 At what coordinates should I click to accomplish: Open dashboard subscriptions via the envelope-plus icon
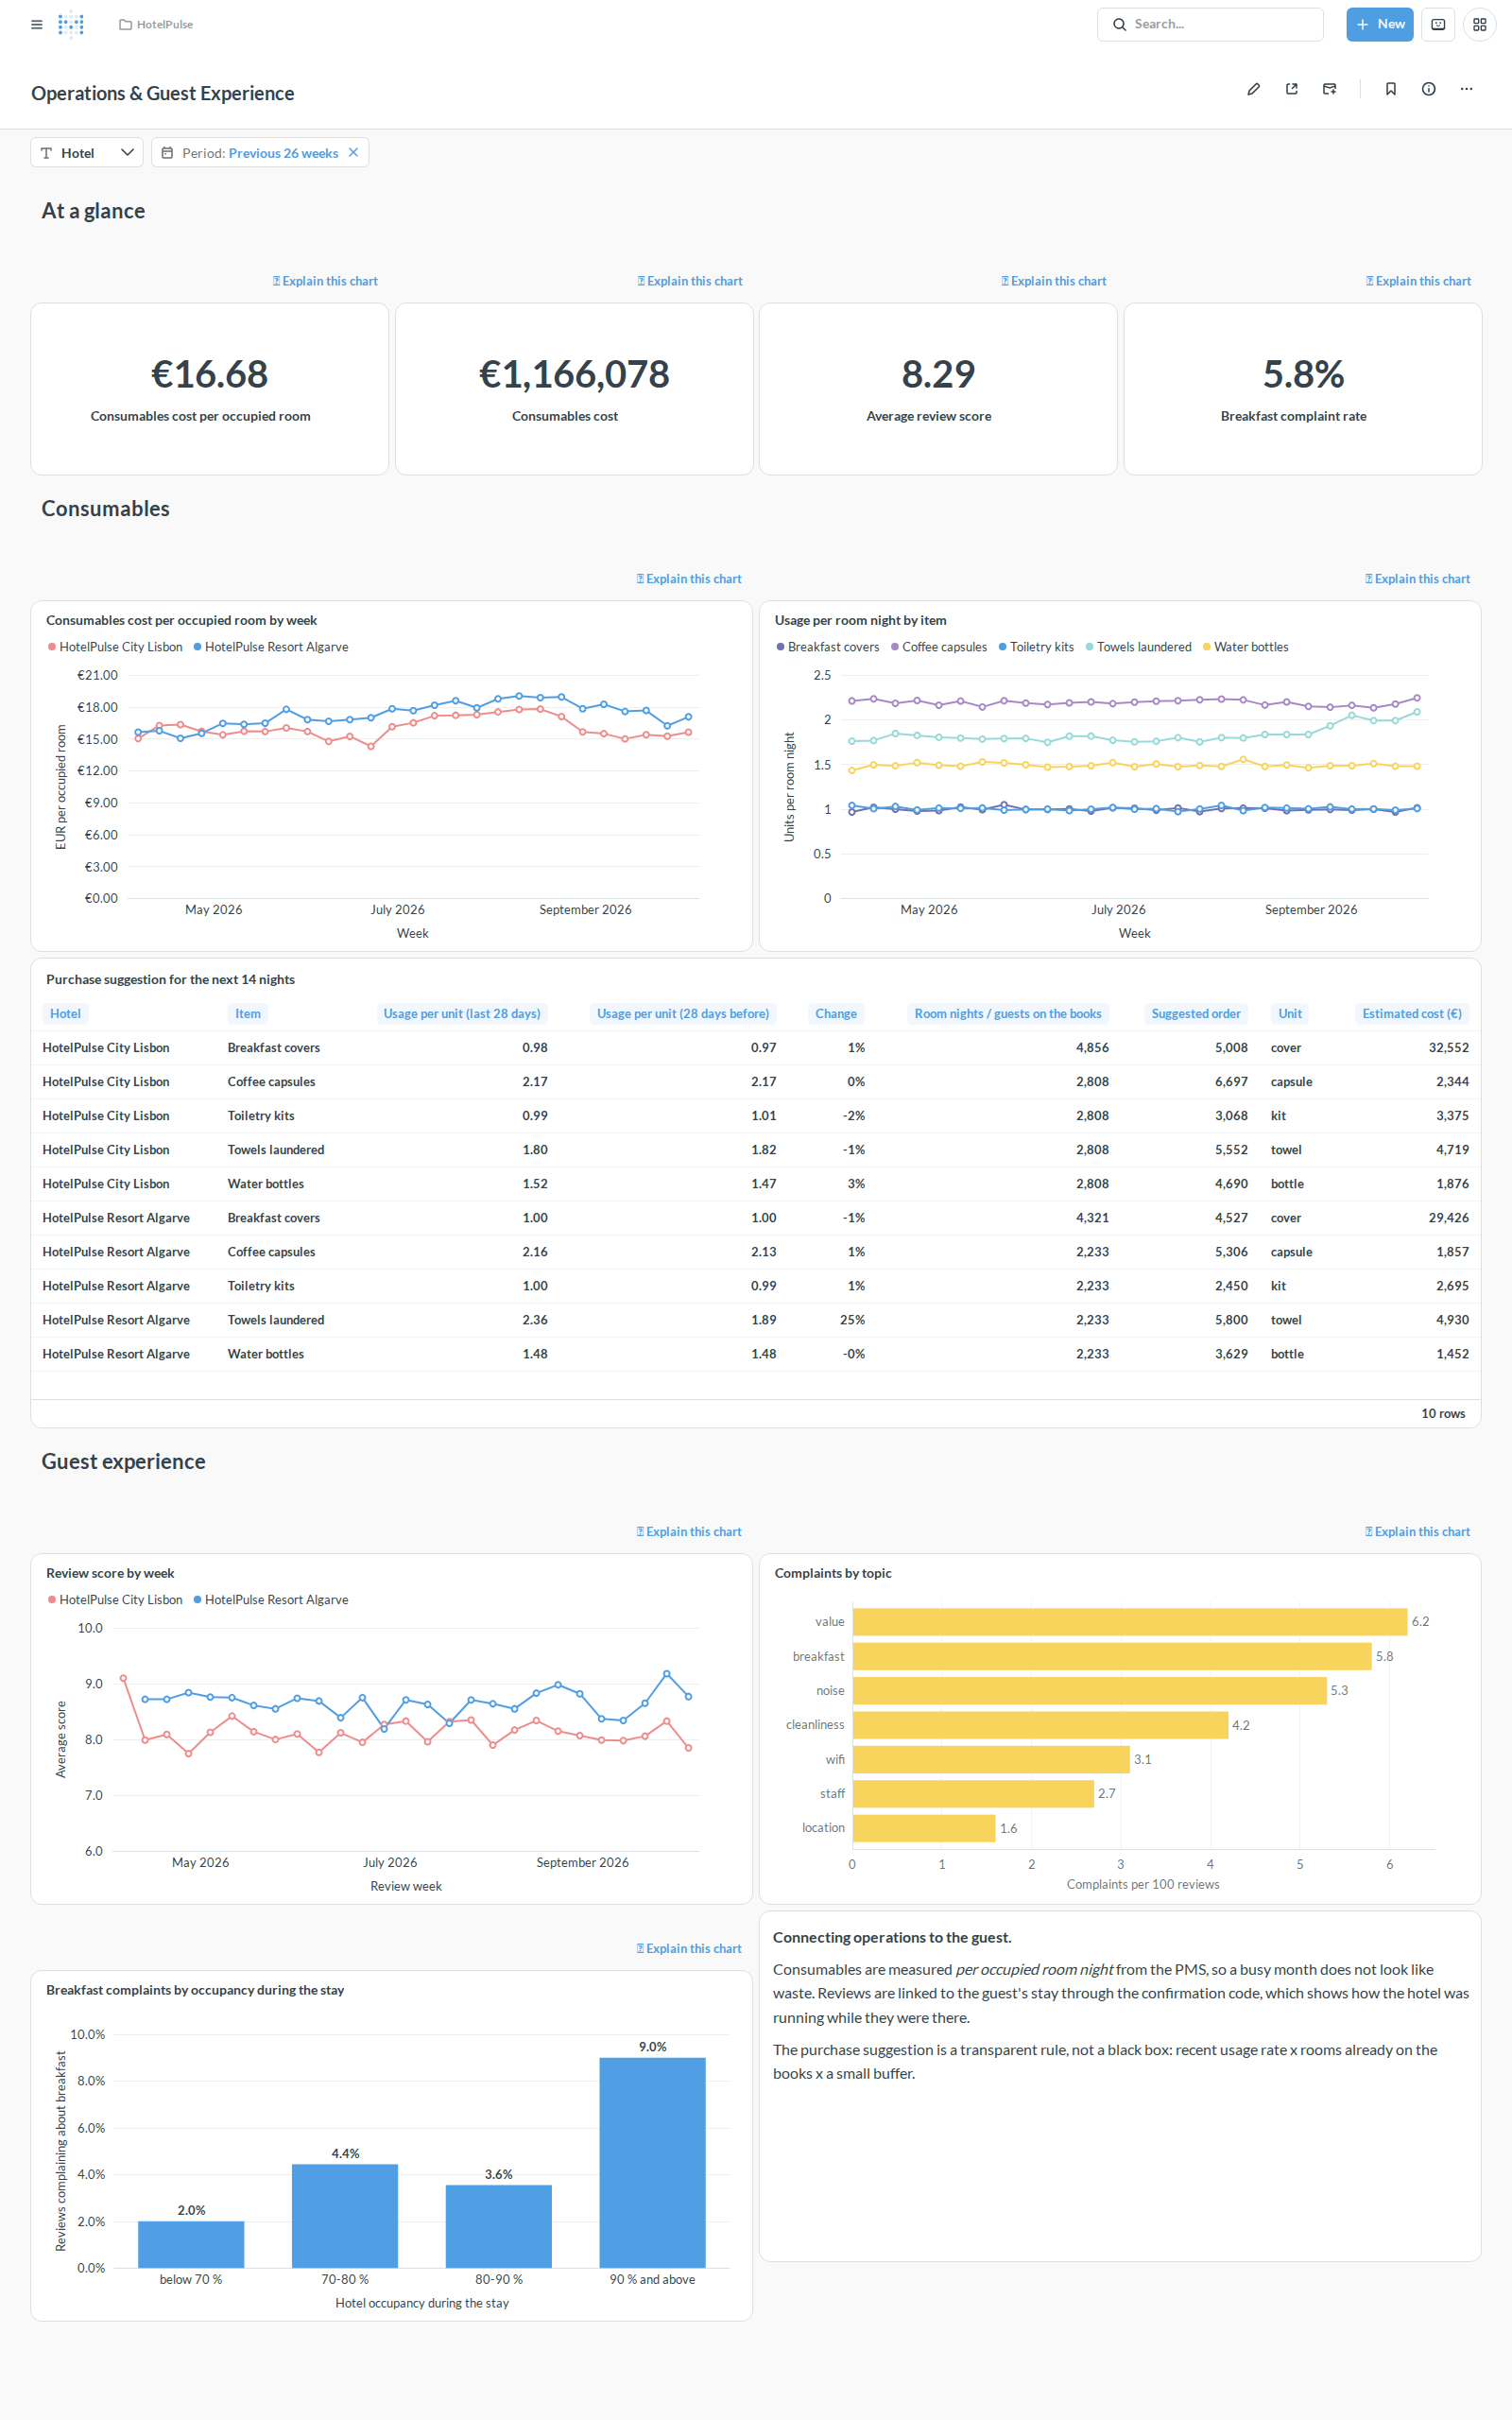(x=1329, y=89)
